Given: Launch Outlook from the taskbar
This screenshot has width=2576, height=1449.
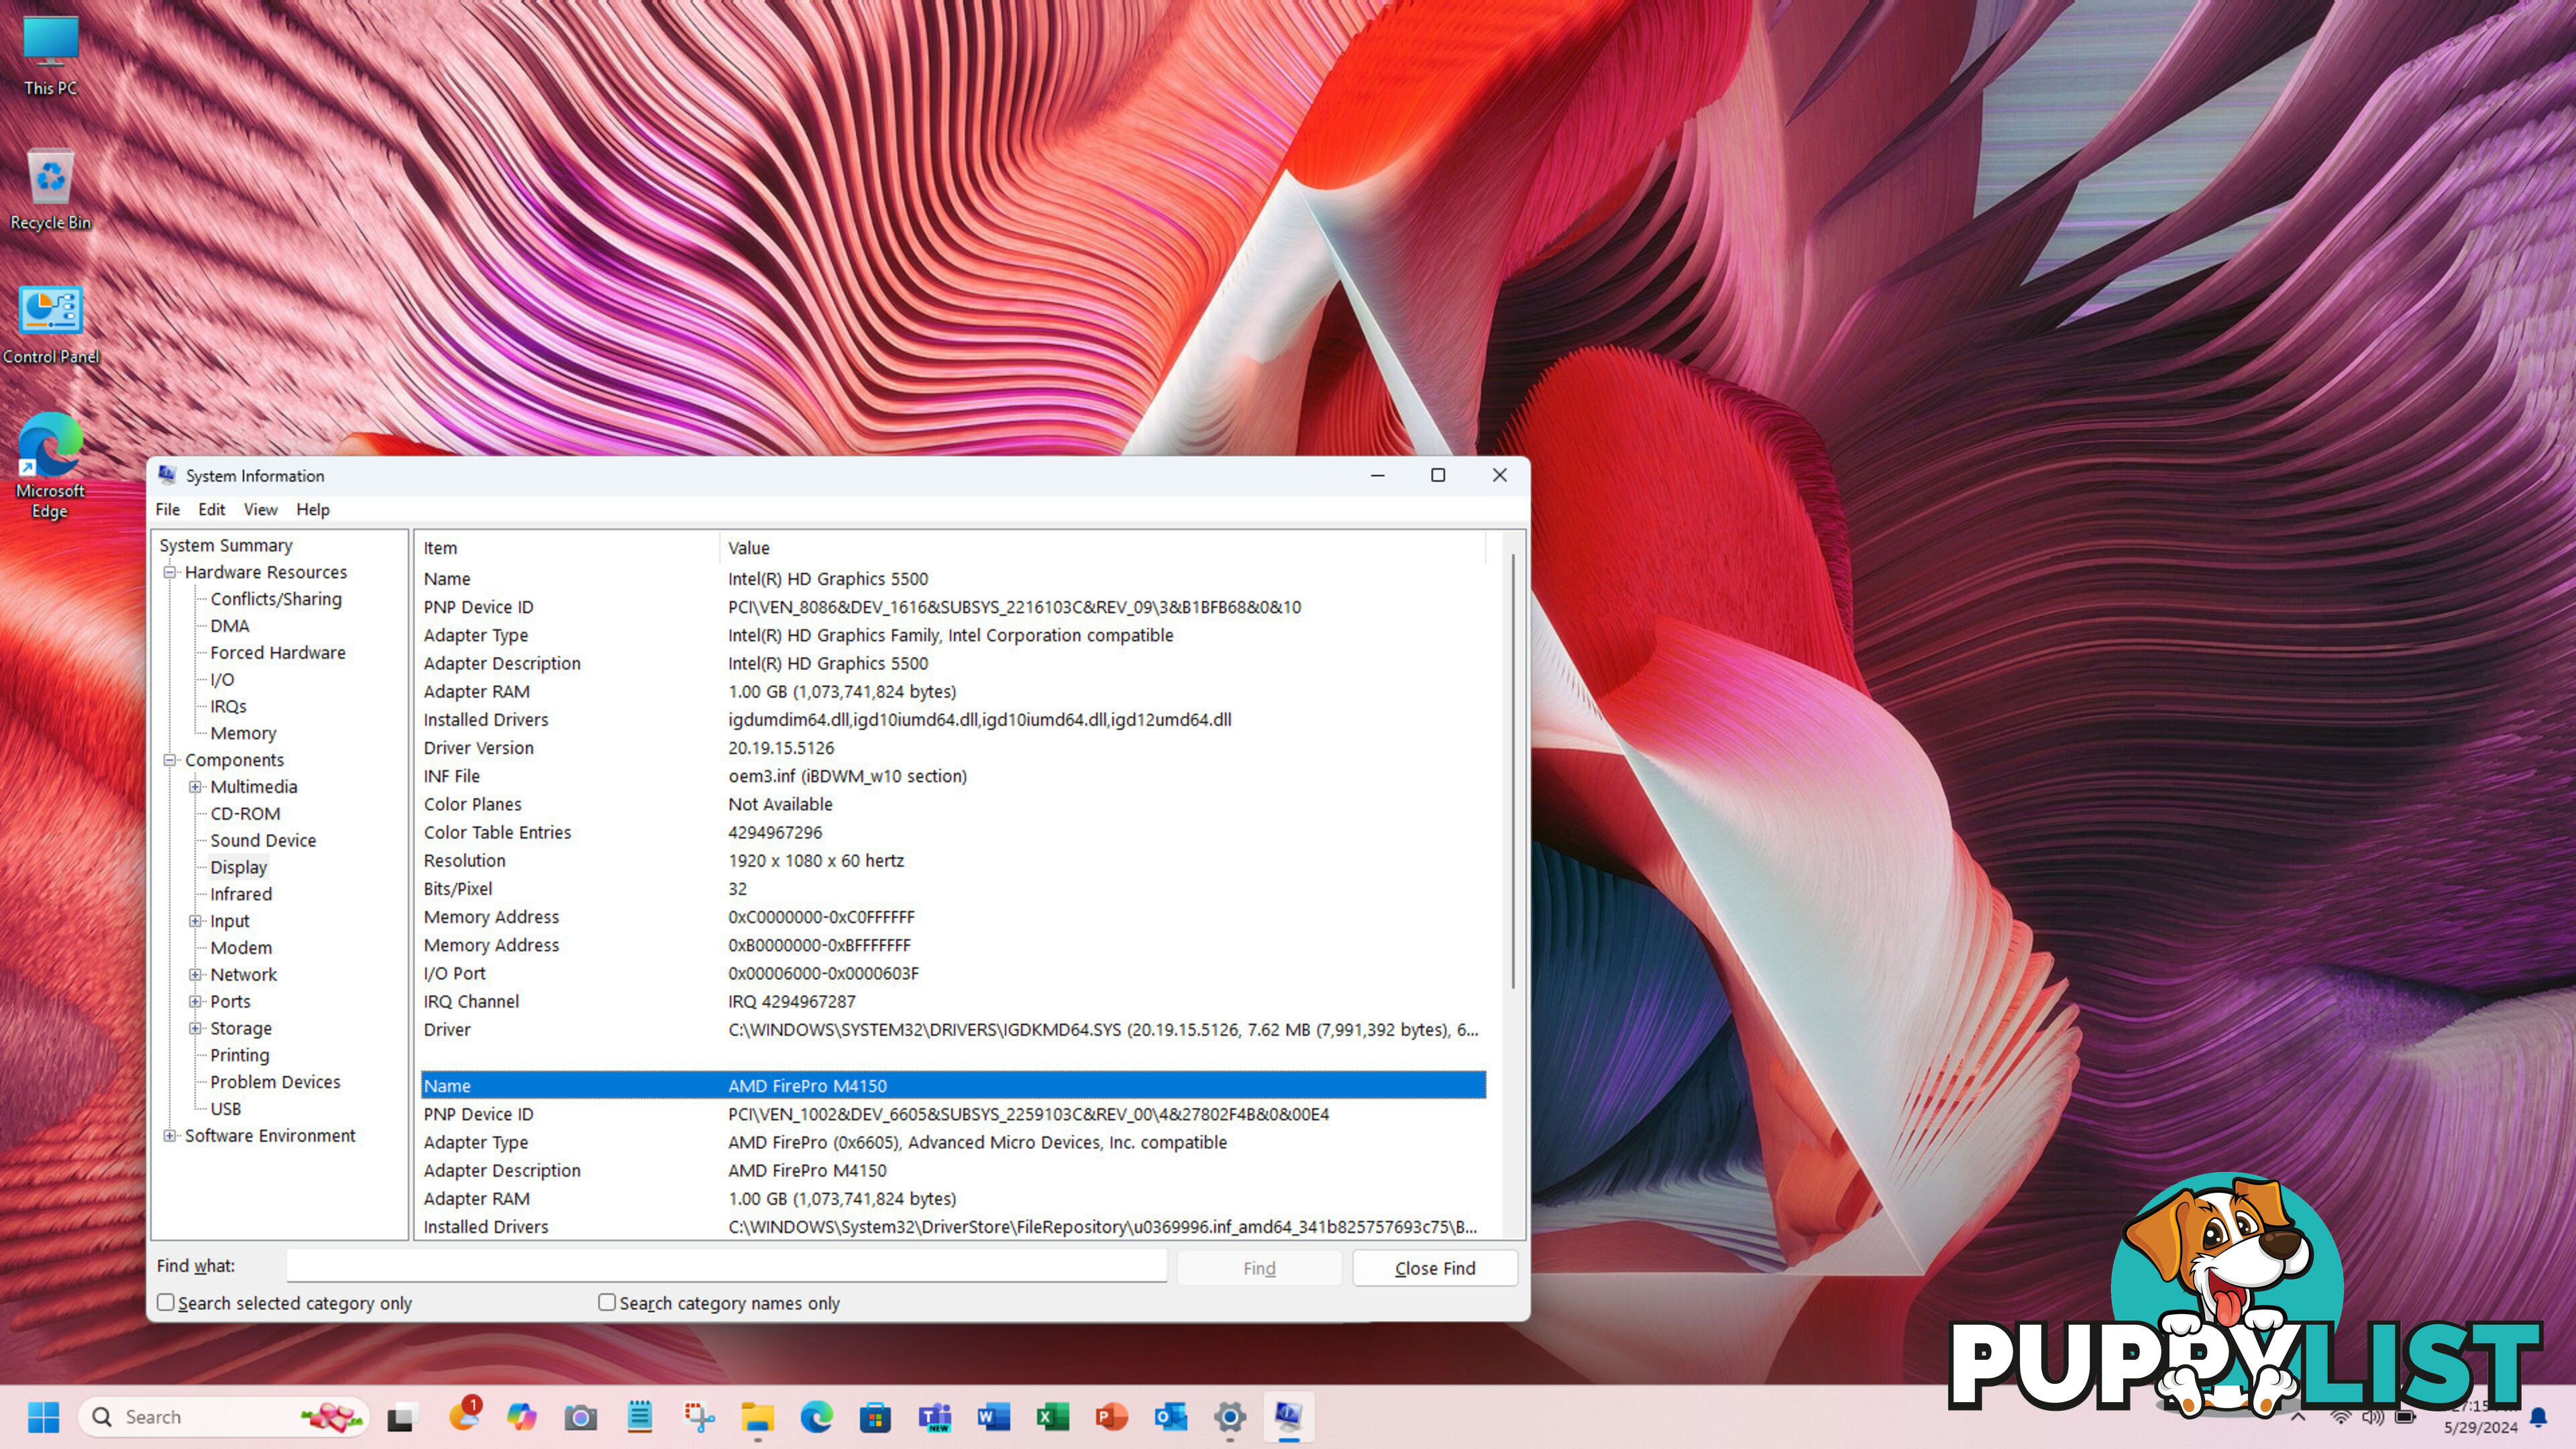Looking at the screenshot, I should (x=1170, y=1416).
